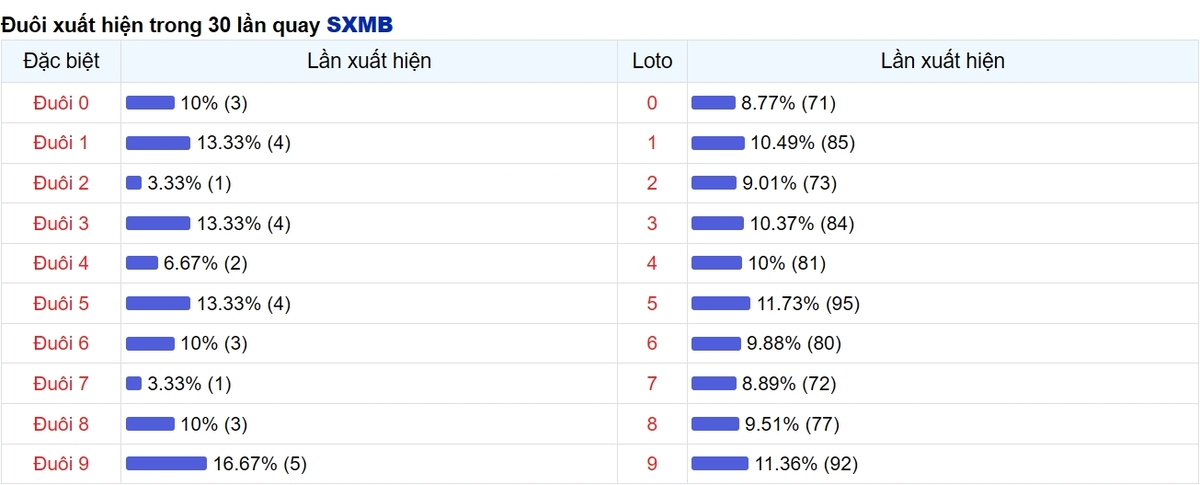Click the Loto column header
Screen dimensions: 1200x485
click(653, 61)
